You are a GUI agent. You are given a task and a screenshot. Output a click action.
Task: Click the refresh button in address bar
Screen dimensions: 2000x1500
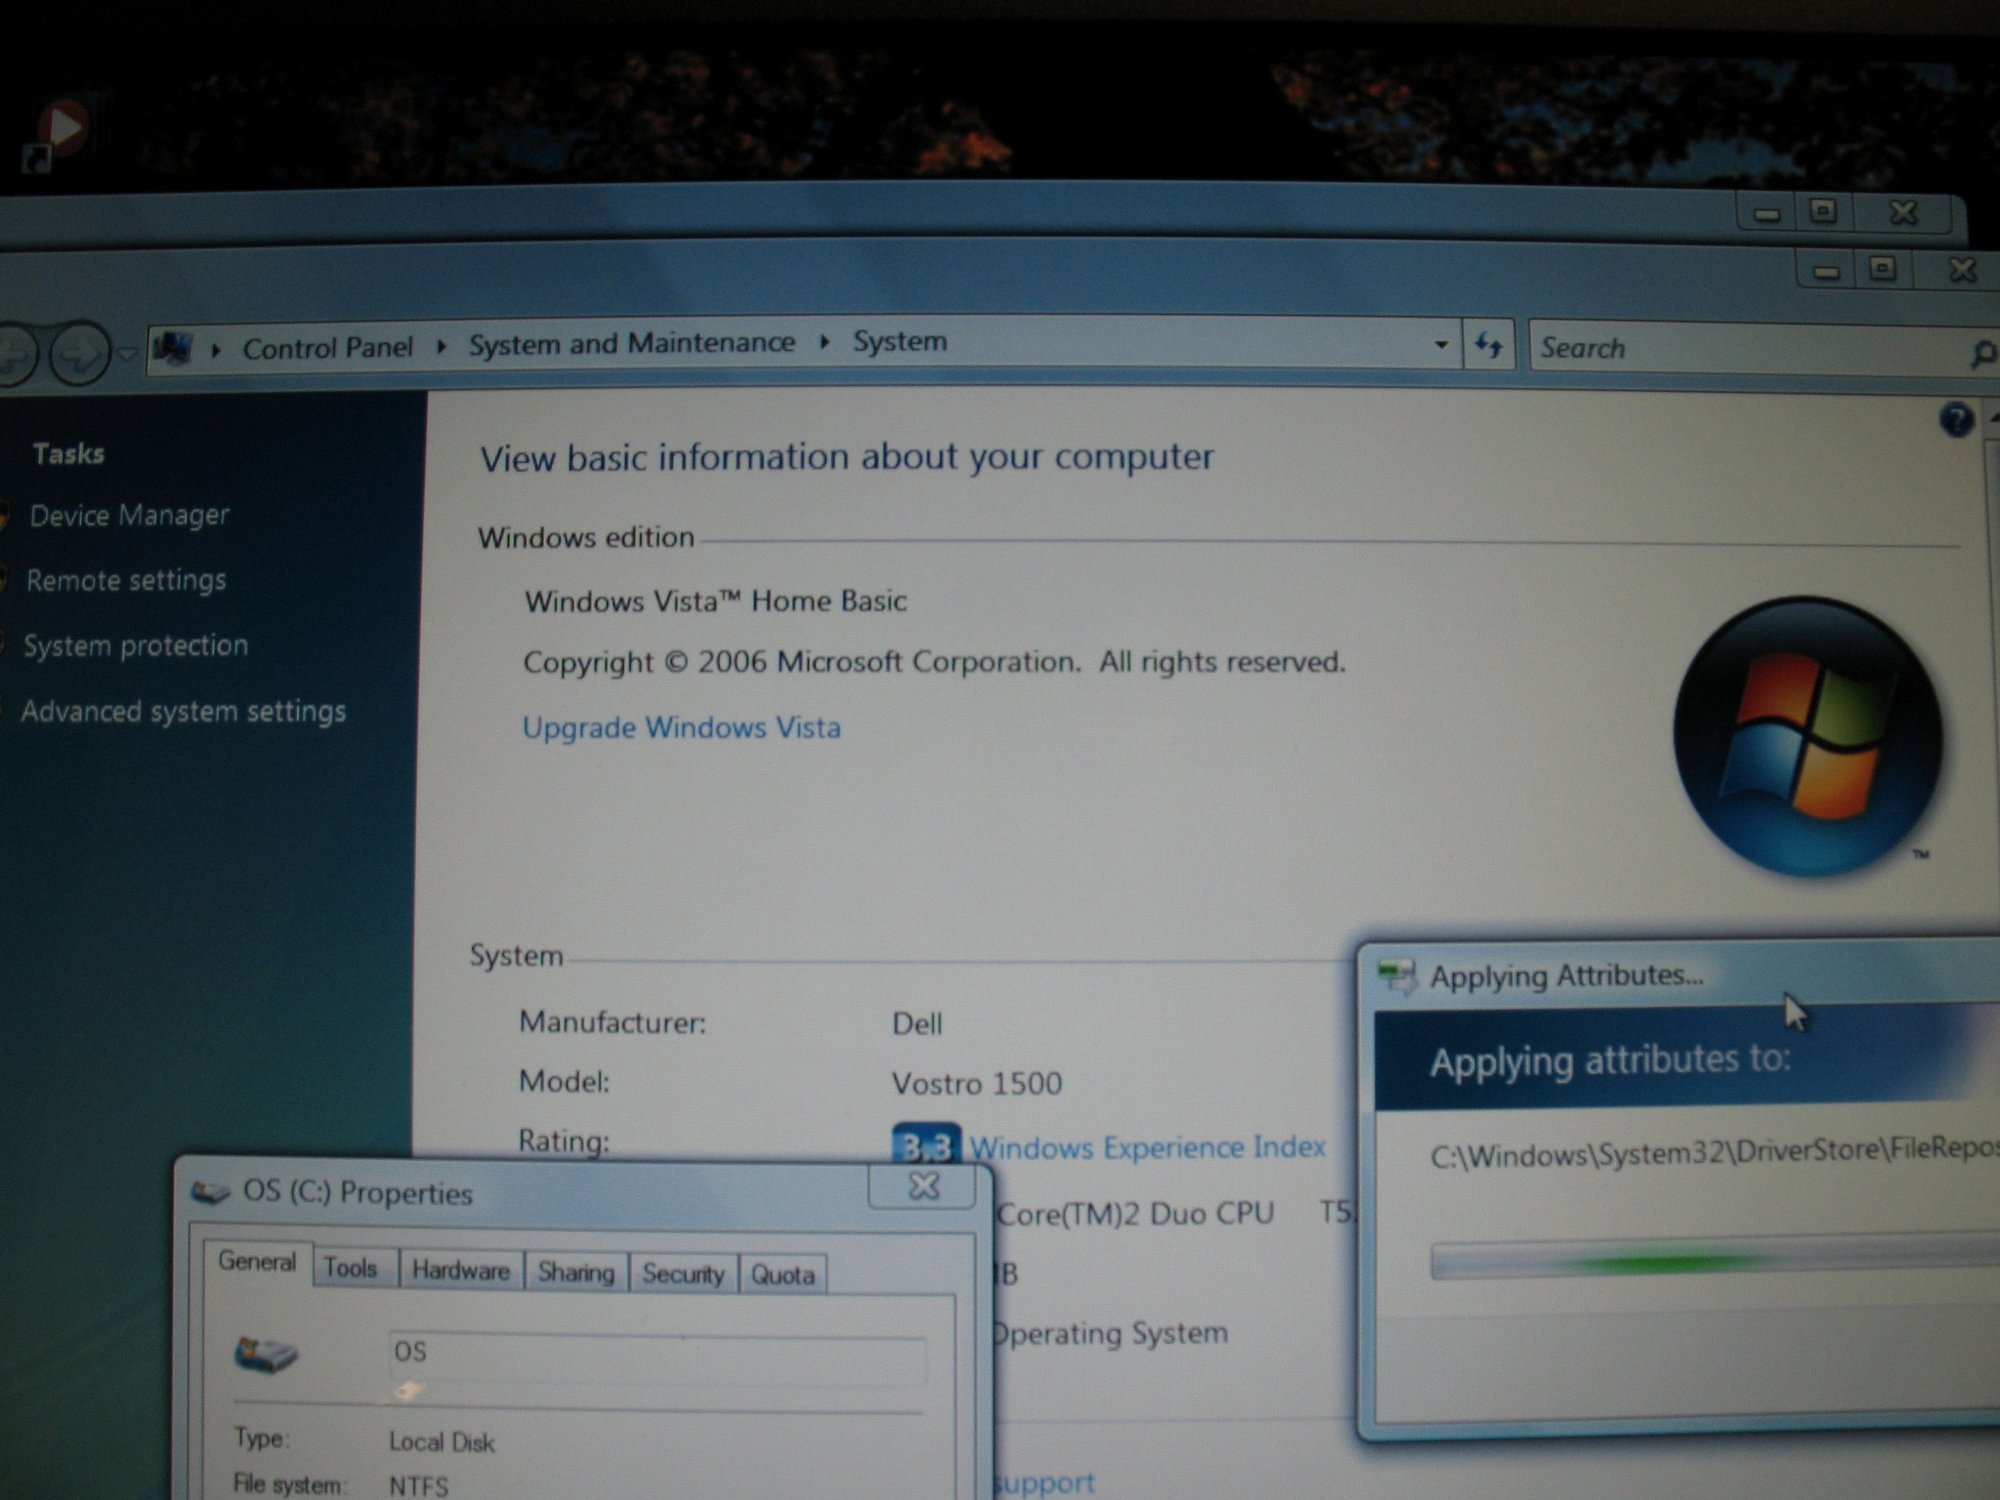(x=1489, y=346)
